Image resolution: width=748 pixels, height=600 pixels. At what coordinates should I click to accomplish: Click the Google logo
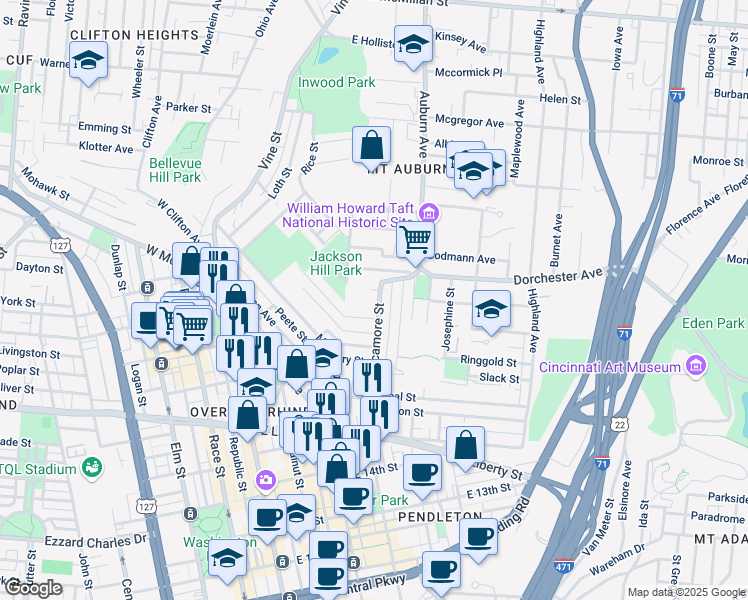33,589
